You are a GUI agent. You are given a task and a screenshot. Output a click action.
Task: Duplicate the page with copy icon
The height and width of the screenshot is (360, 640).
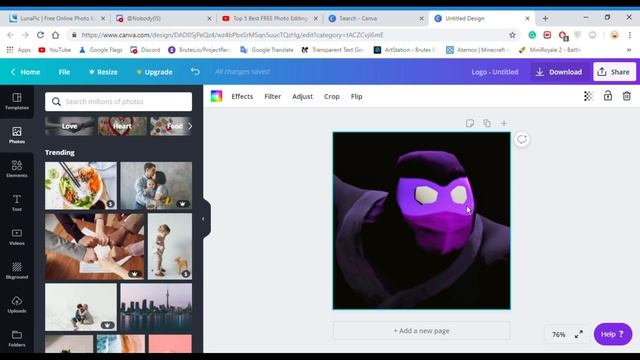click(487, 123)
